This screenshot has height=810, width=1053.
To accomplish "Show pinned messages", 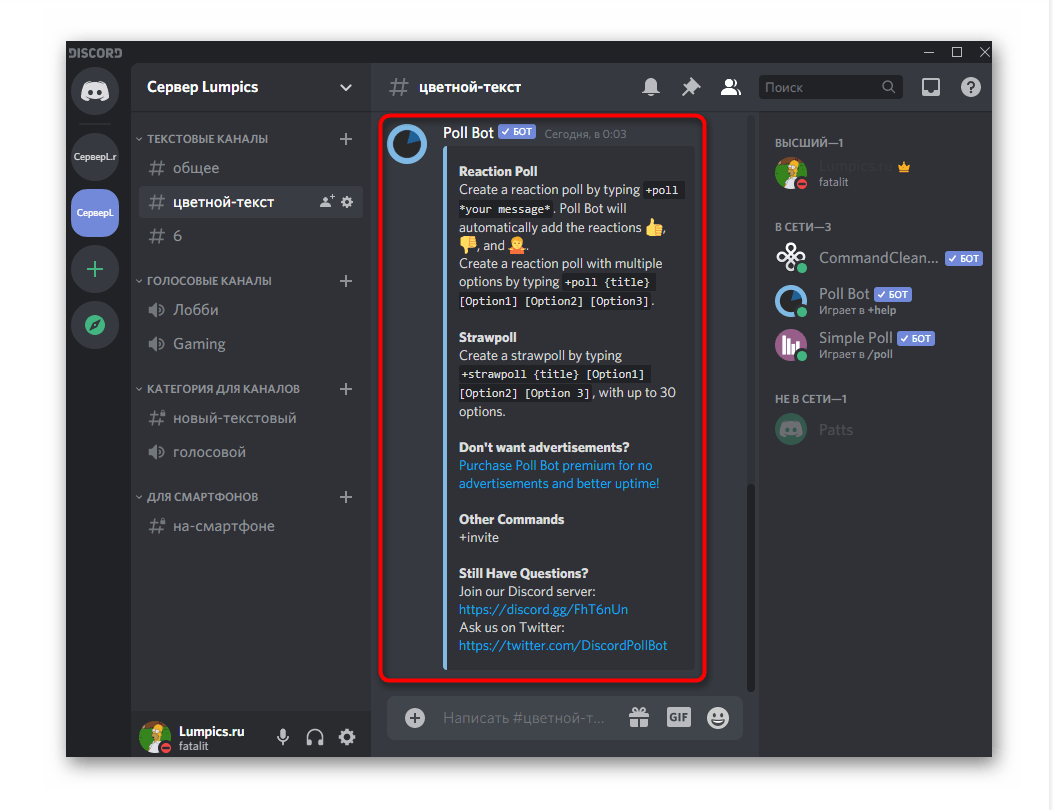I will pos(691,88).
